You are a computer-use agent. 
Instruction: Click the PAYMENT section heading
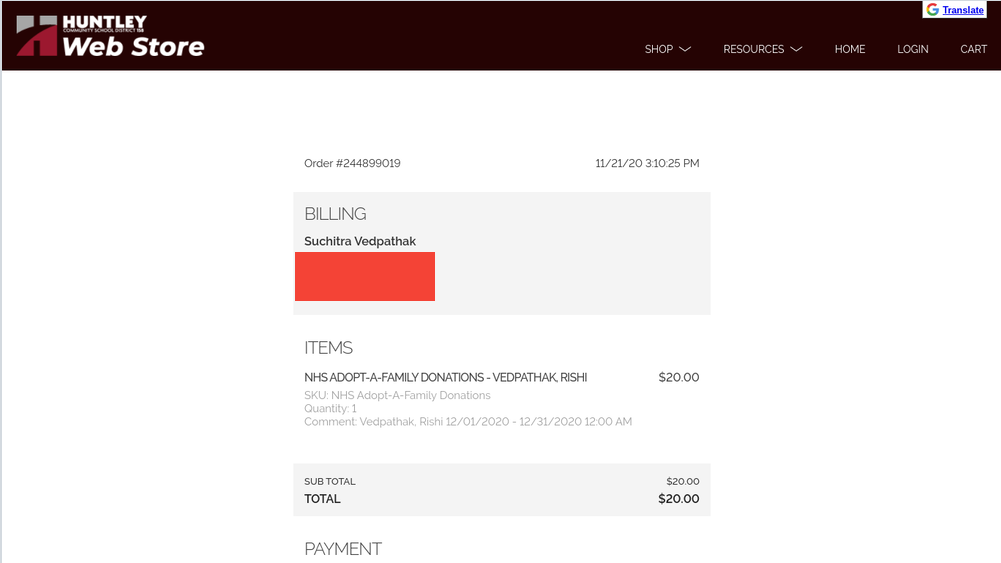click(343, 549)
